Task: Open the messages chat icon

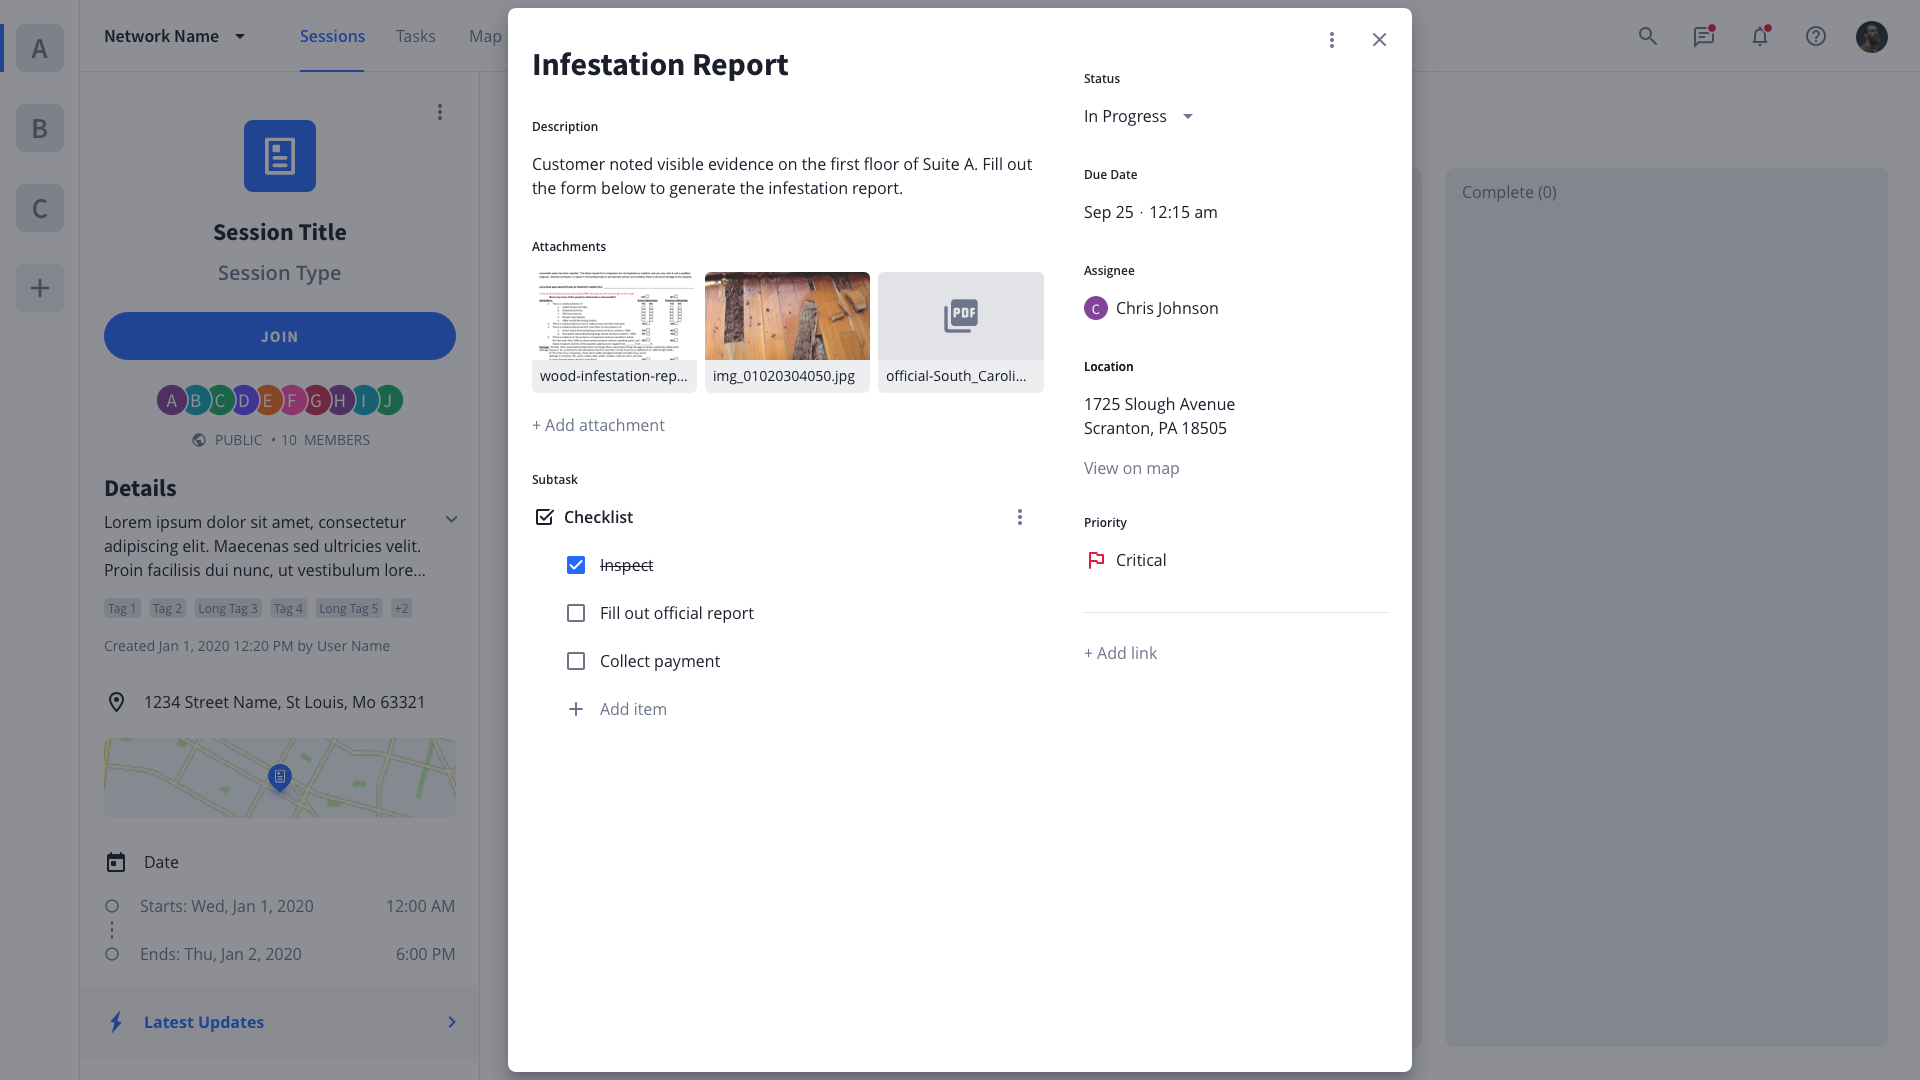Action: [x=1703, y=37]
